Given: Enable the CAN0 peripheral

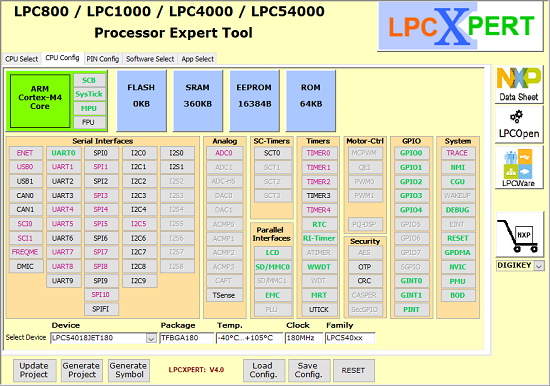Looking at the screenshot, I should coord(25,195).
